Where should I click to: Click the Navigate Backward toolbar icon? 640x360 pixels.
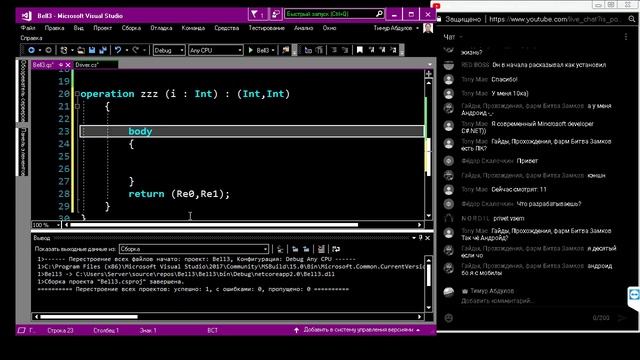click(31, 50)
